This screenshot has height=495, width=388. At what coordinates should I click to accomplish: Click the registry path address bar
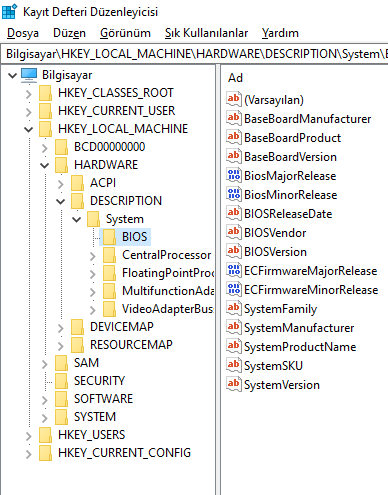point(195,54)
